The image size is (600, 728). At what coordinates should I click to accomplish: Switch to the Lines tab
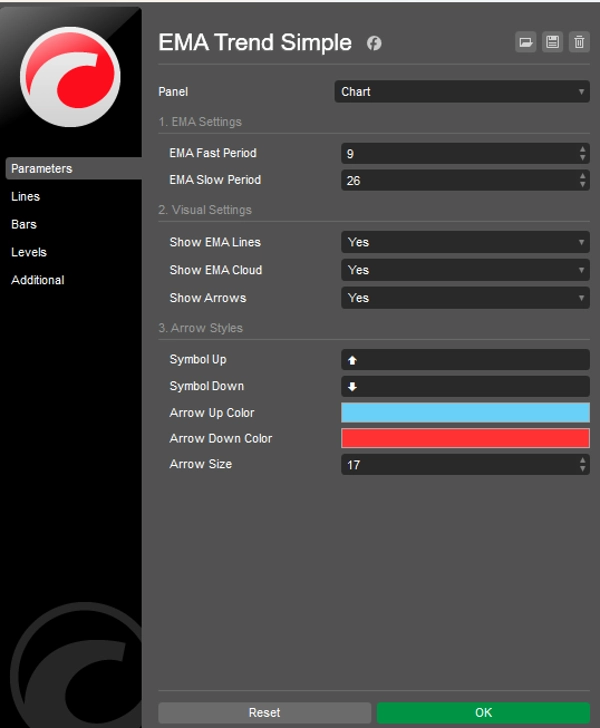click(26, 197)
